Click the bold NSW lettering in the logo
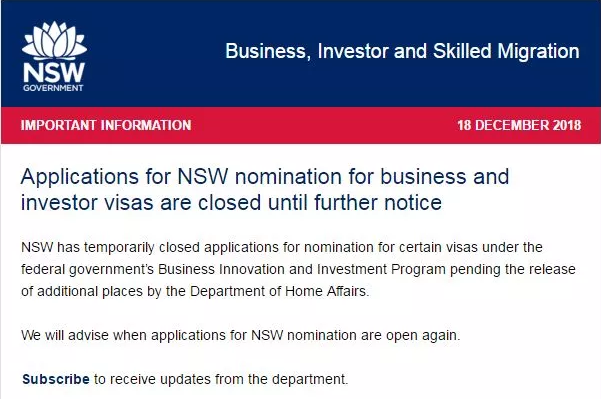The image size is (601, 399). tap(54, 72)
